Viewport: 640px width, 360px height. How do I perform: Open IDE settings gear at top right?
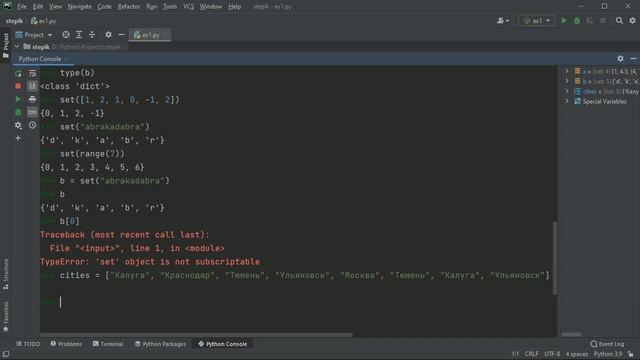pyautogui.click(x=632, y=21)
